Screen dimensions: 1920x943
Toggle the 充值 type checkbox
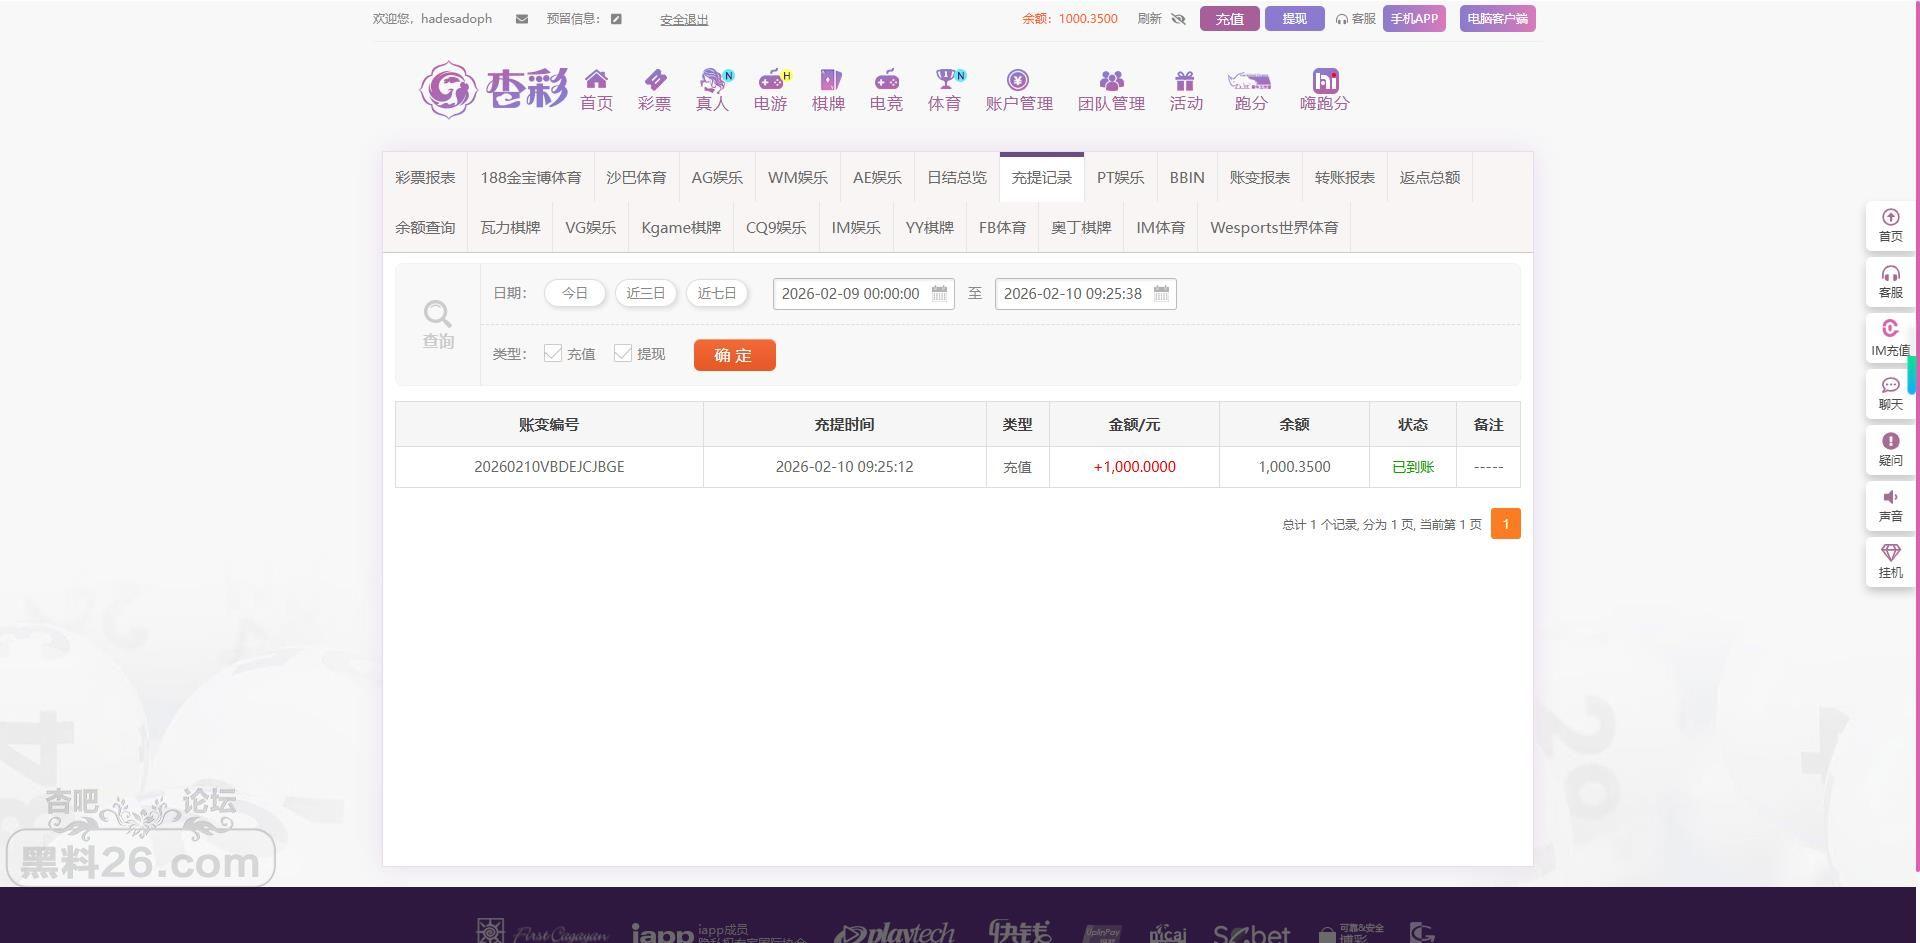pyautogui.click(x=553, y=353)
